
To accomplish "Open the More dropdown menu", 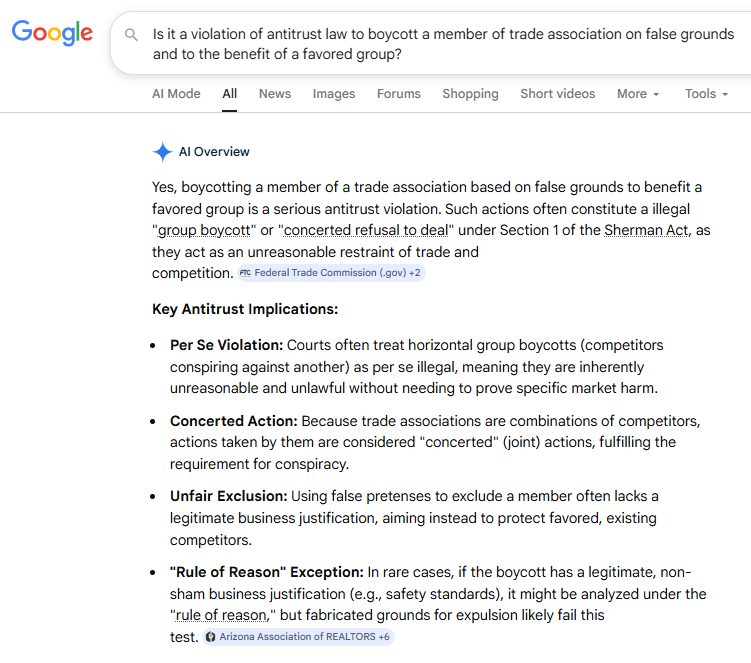I will (x=637, y=94).
